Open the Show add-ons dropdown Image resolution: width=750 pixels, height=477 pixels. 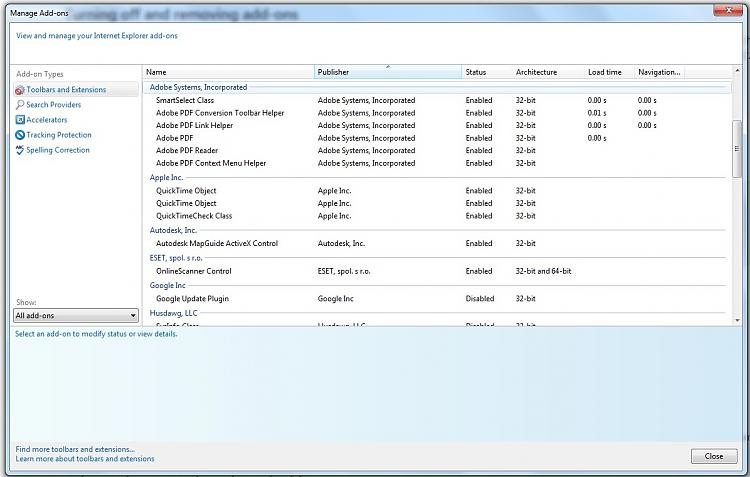click(x=76, y=315)
